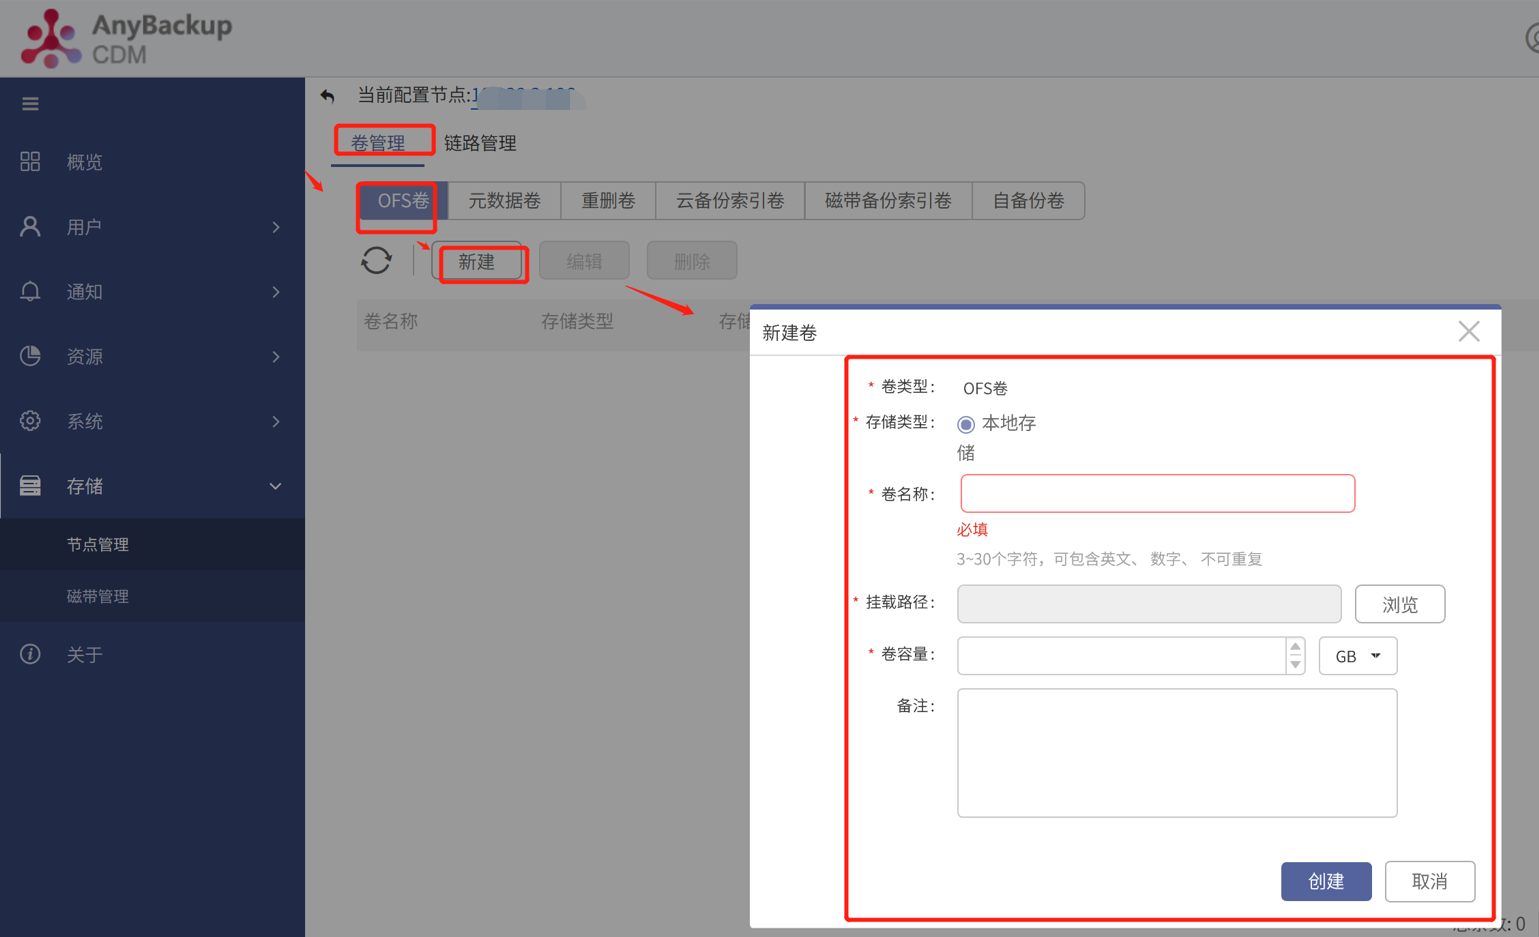
Task: Click inside the 卷名称 input field
Action: point(1157,493)
